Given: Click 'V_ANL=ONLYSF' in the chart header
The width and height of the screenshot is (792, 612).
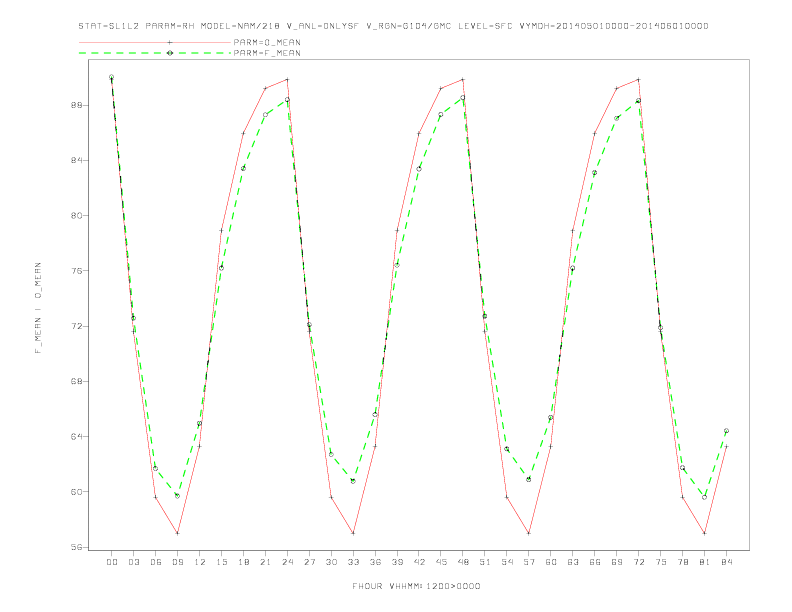Looking at the screenshot, I should (323, 26).
